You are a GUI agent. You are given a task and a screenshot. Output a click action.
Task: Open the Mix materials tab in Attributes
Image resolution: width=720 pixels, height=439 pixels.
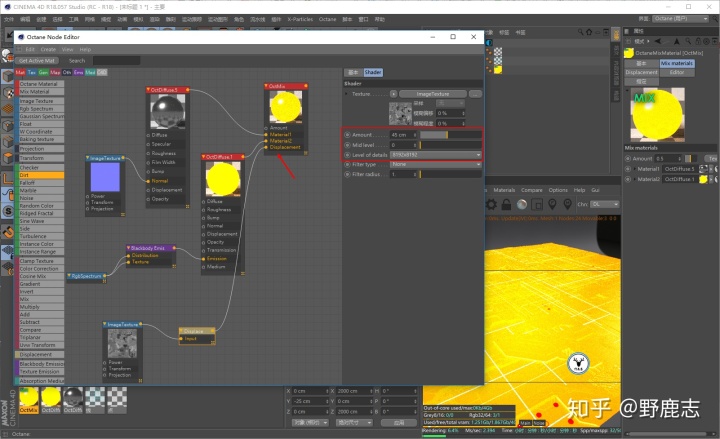pos(677,63)
